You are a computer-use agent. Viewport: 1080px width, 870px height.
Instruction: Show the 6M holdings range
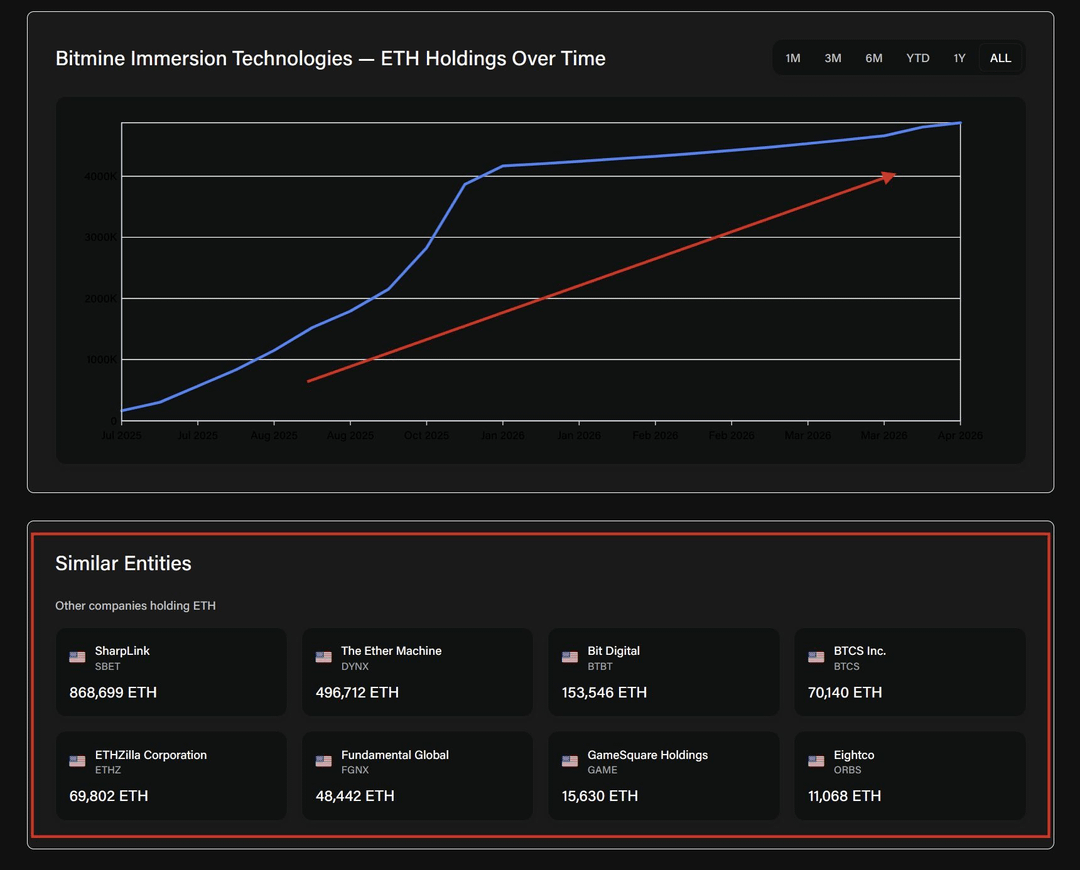[874, 58]
